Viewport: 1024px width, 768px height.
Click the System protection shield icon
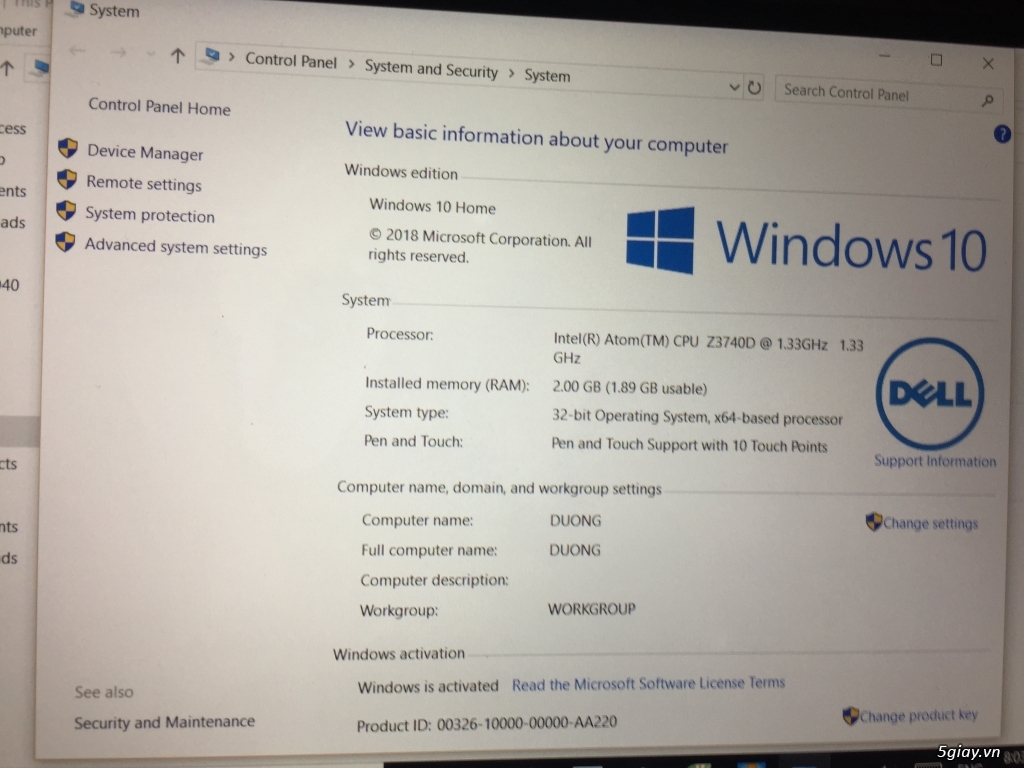point(66,210)
